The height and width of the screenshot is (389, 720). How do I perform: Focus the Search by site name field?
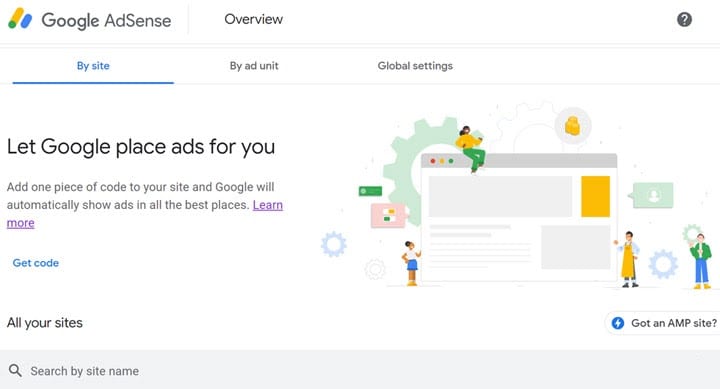coord(360,370)
